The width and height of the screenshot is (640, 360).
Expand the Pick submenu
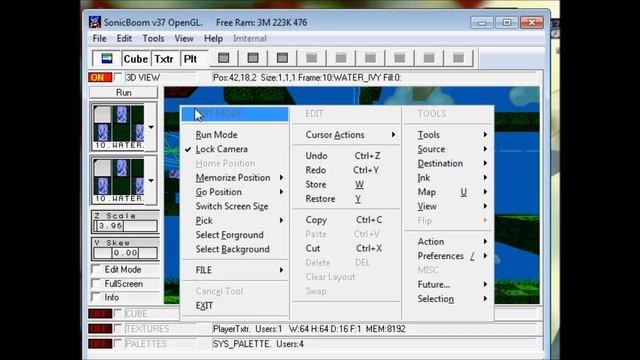click(235, 220)
